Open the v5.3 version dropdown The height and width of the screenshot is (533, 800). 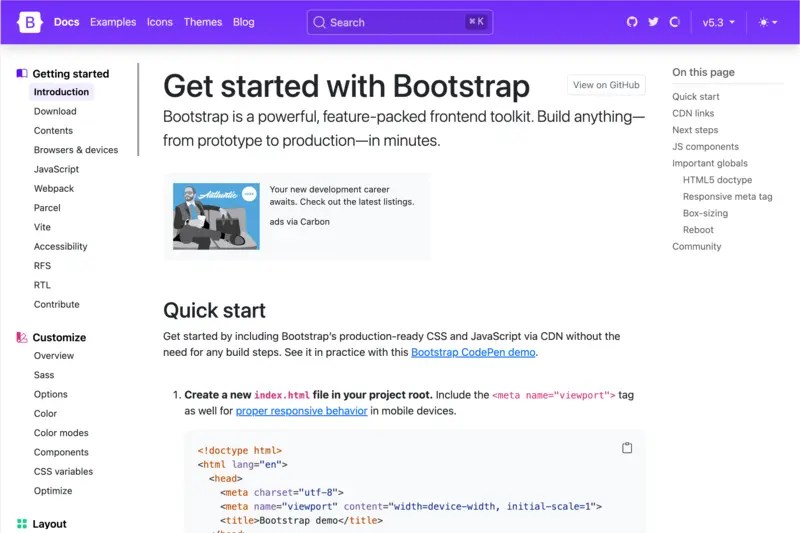pos(718,22)
